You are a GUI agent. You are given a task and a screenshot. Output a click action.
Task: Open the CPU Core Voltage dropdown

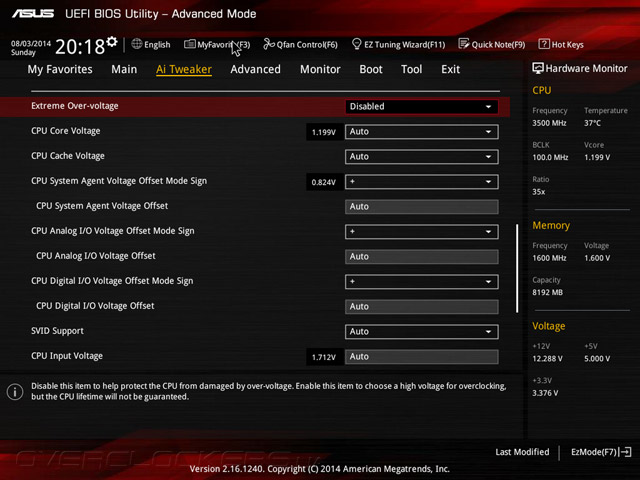coord(422,132)
